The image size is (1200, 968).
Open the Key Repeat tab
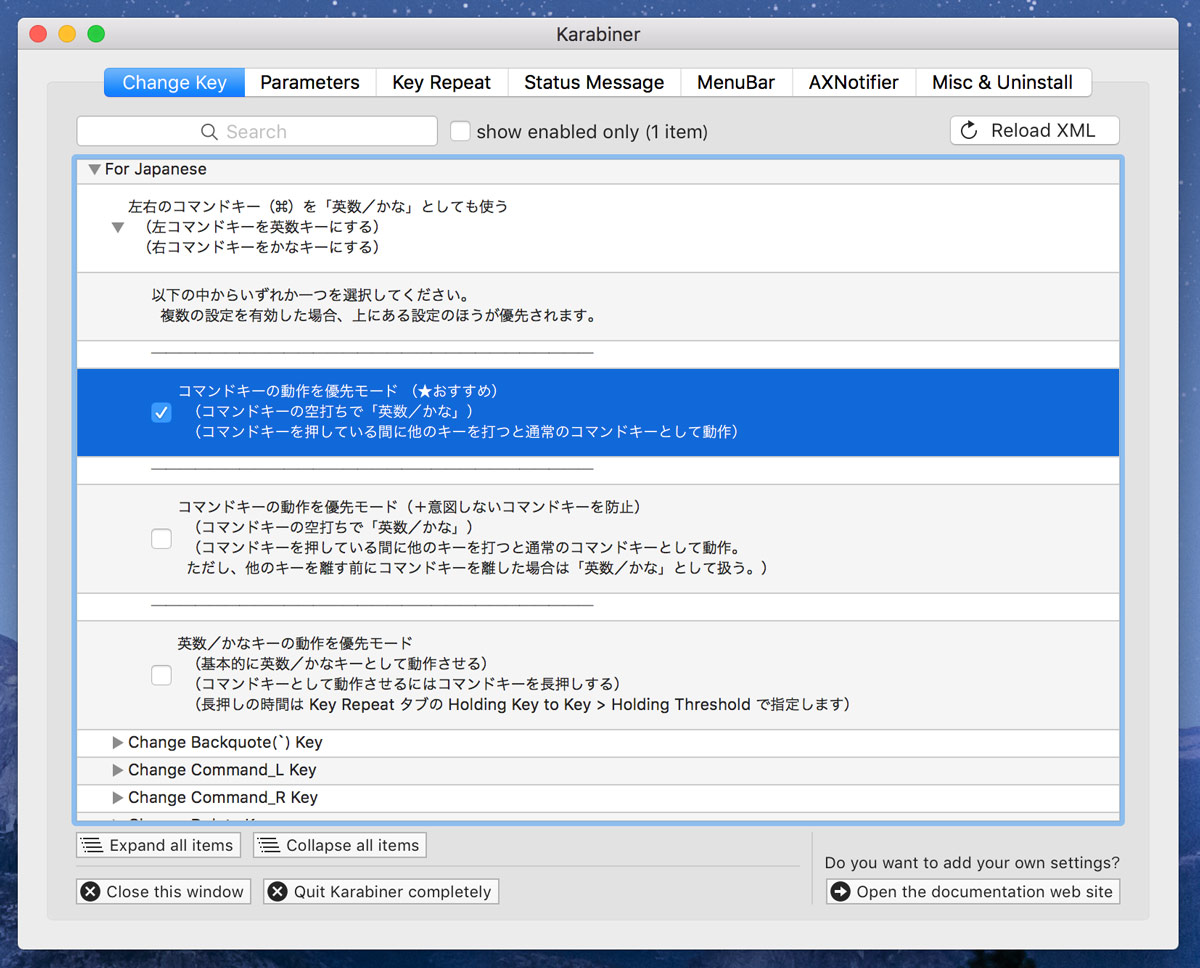442,83
